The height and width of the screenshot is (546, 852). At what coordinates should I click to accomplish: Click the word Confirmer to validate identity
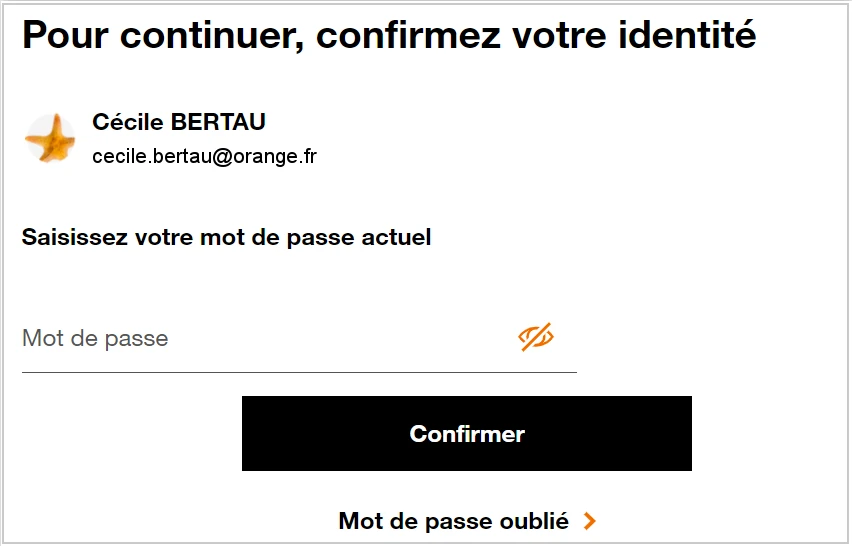click(x=467, y=434)
